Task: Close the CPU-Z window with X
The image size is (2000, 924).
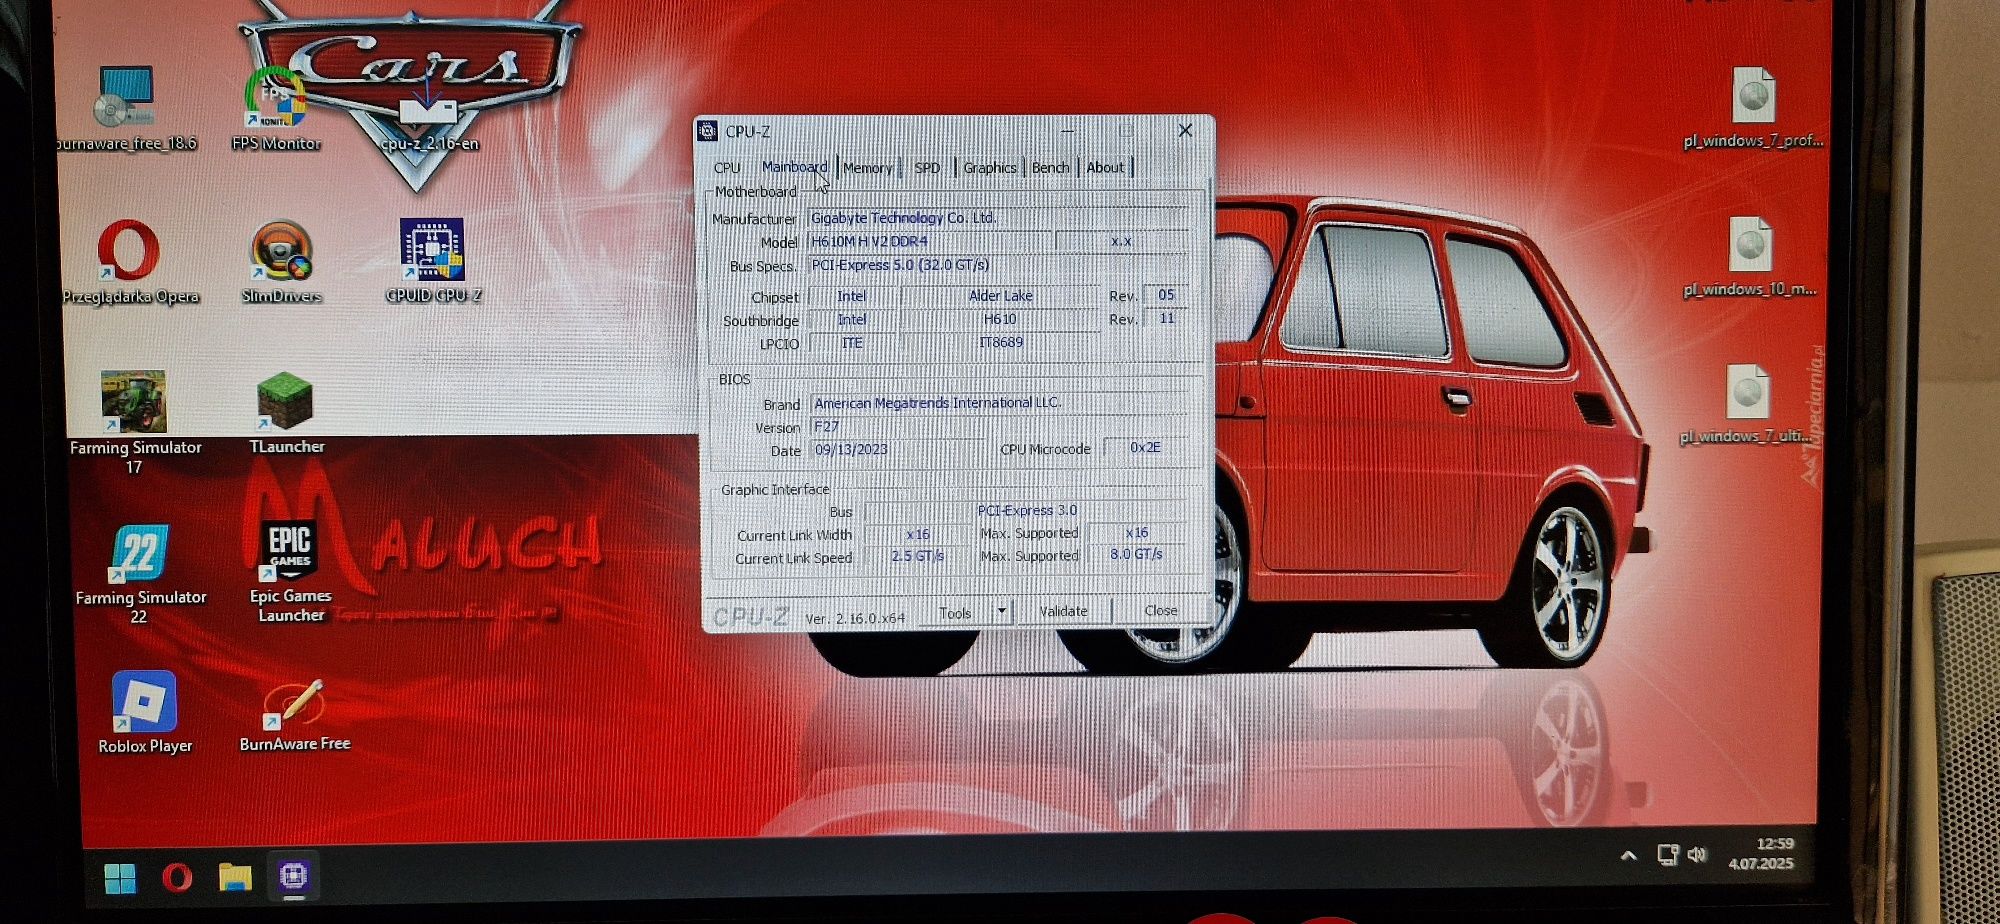Action: point(1185,130)
